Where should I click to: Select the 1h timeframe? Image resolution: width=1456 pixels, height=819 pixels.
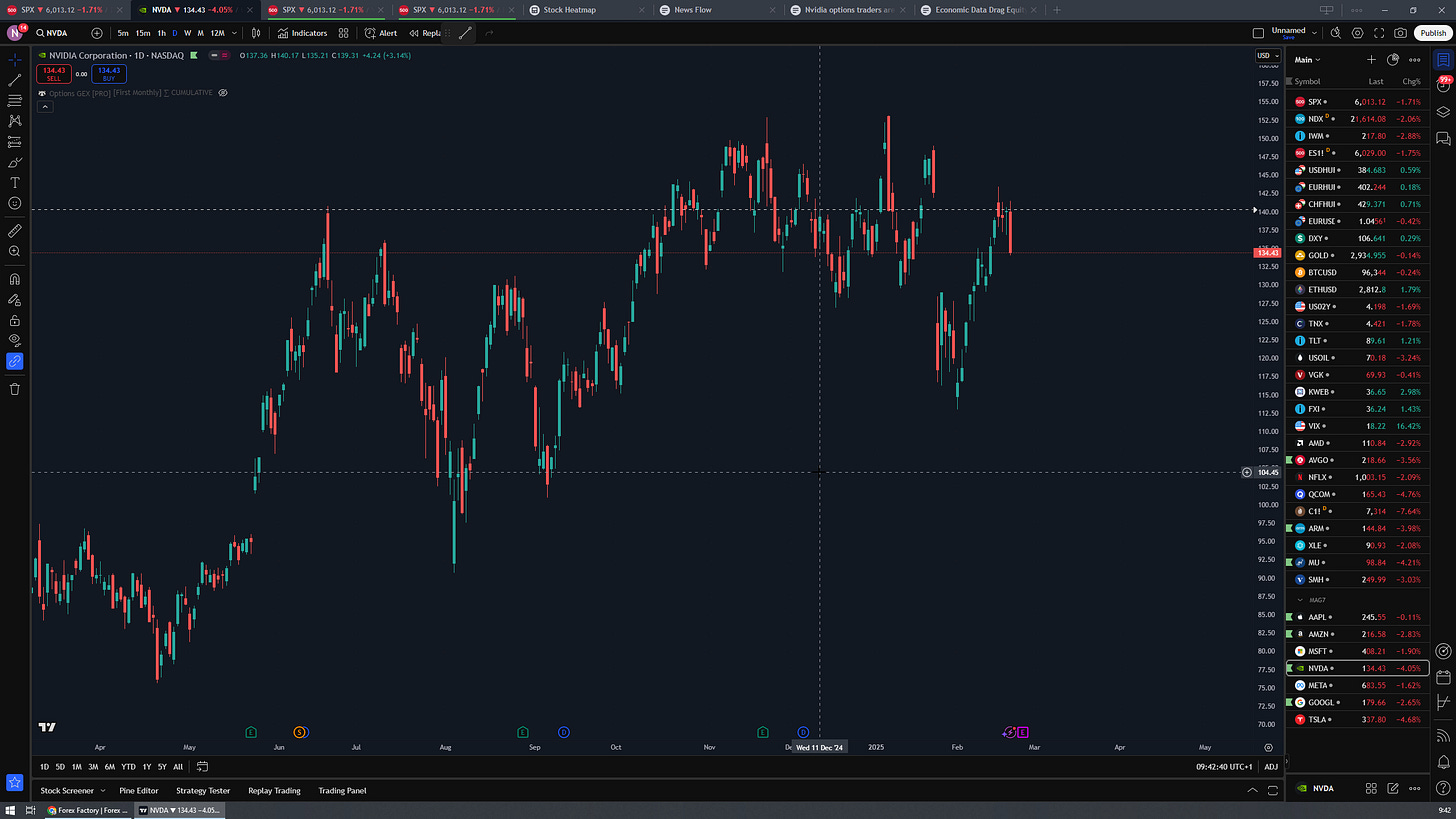162,33
